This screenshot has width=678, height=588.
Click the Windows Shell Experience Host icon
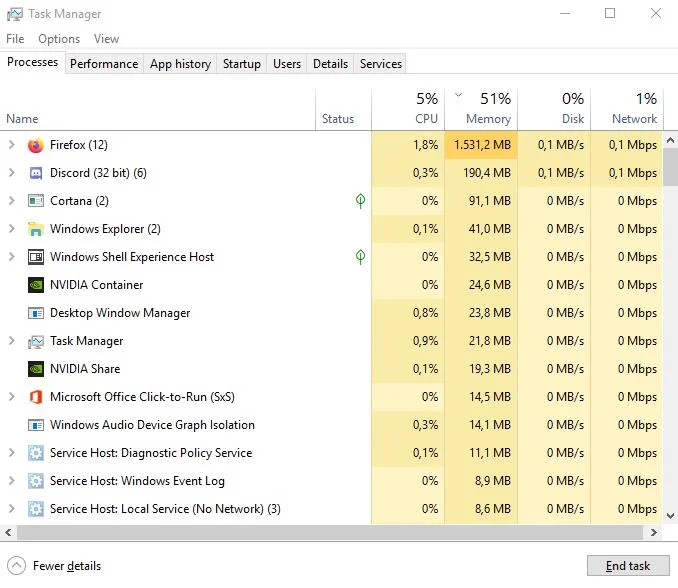pos(35,257)
